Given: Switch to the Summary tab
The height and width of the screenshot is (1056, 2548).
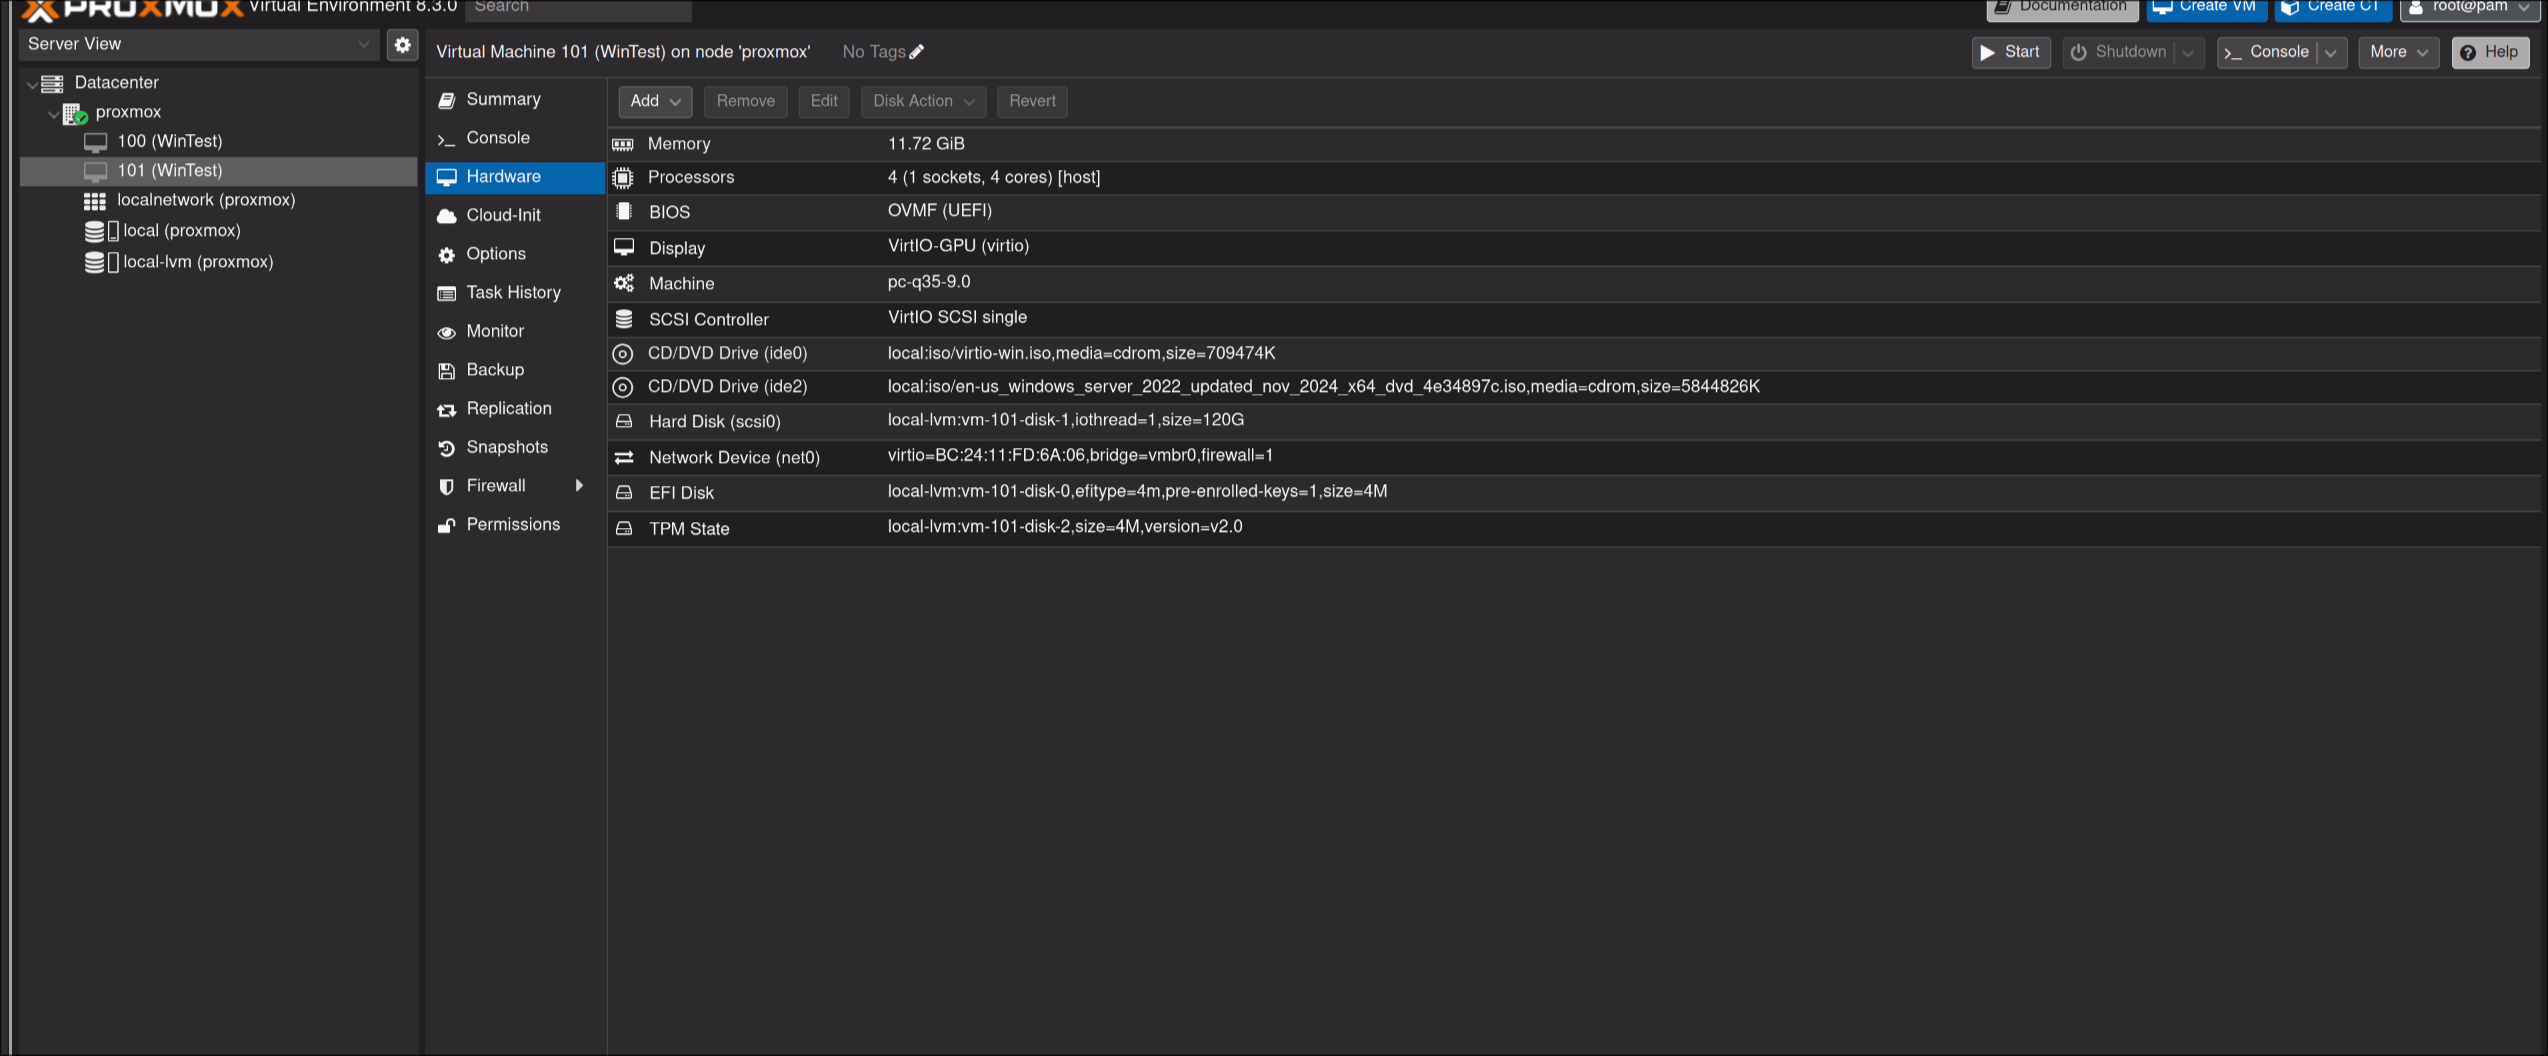Looking at the screenshot, I should click(503, 99).
